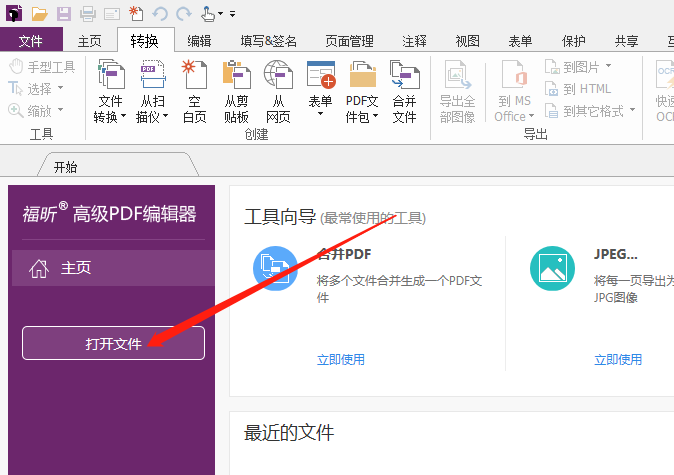Open the 文件 menu
The image size is (674, 475).
tap(31, 41)
